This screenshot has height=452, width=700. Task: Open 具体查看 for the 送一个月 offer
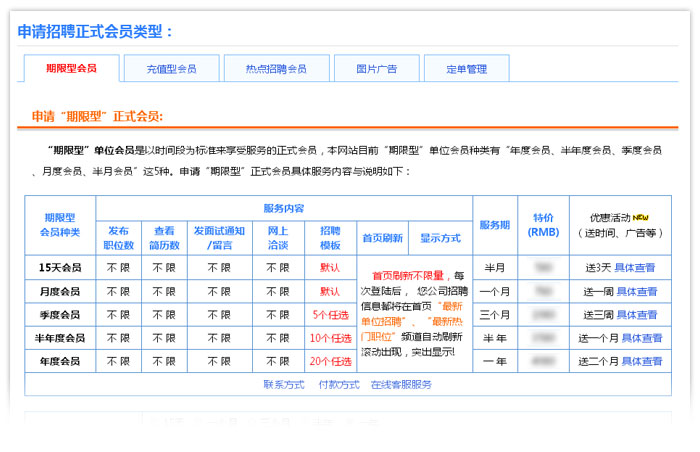tap(641, 338)
